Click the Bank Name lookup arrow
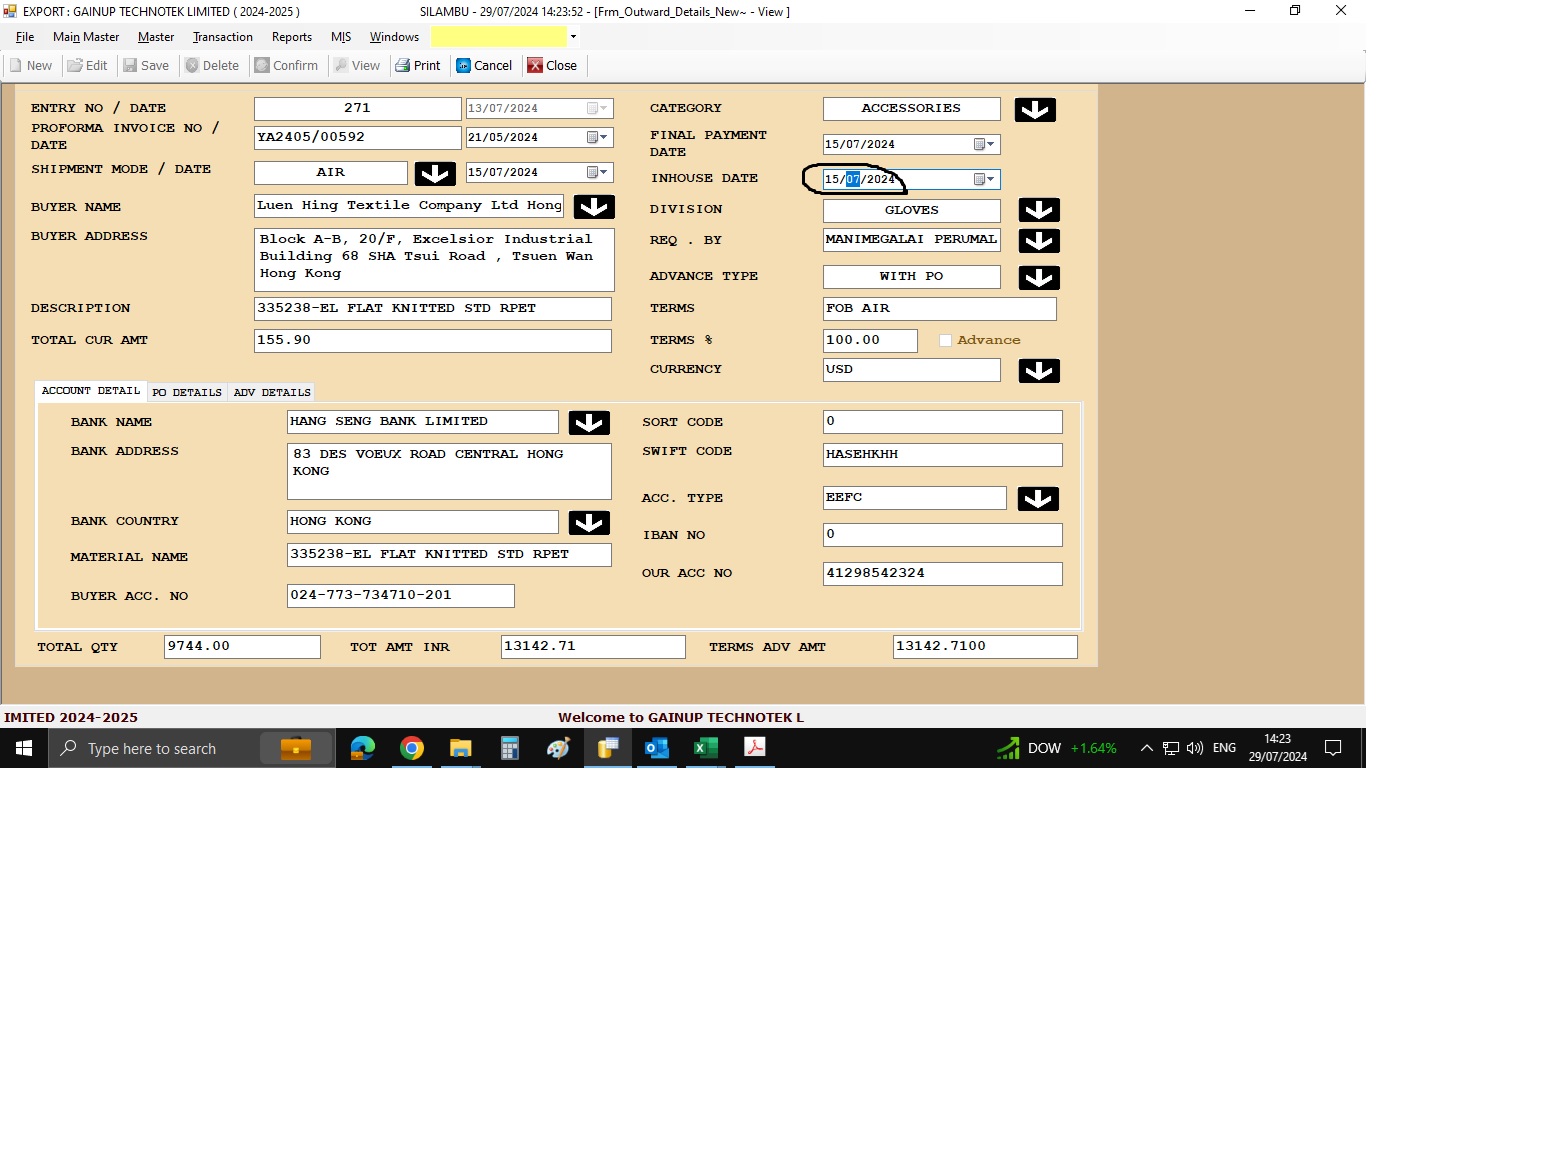The height and width of the screenshot is (1170, 1560). coord(589,423)
